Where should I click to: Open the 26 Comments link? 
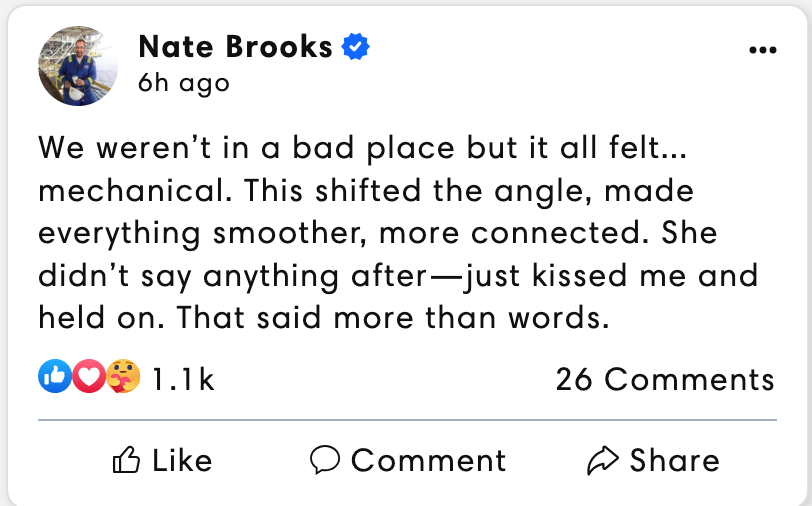click(665, 379)
